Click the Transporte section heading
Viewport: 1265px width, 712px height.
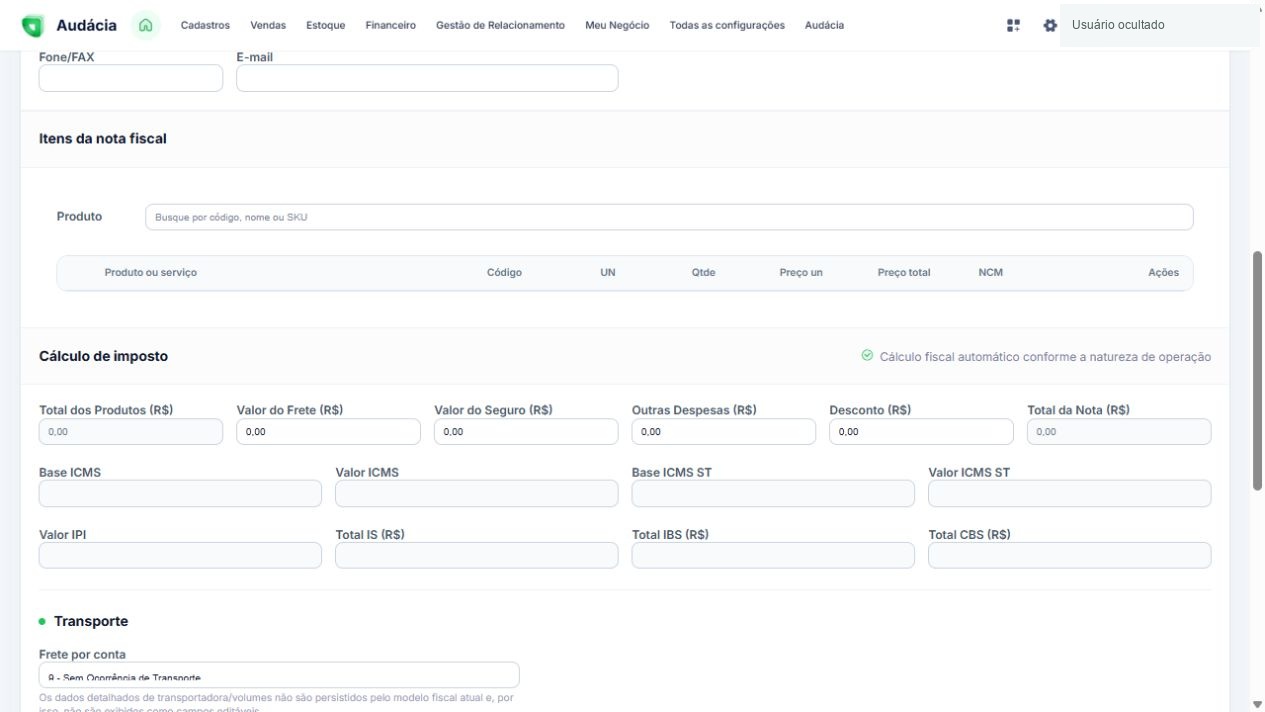pos(91,621)
